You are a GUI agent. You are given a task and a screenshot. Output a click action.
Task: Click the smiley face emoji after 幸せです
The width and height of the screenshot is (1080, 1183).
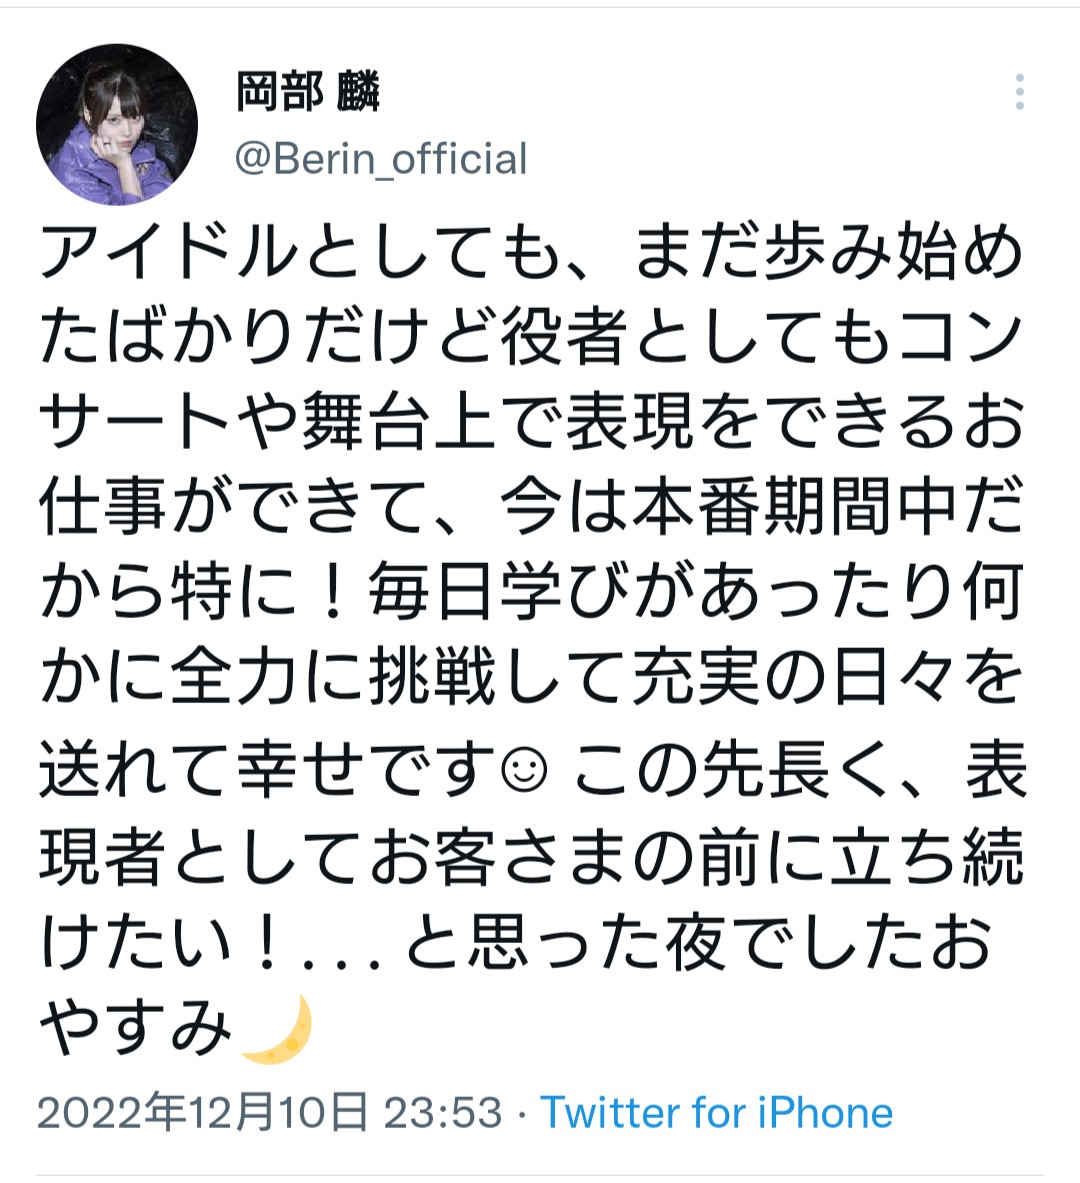click(525, 772)
